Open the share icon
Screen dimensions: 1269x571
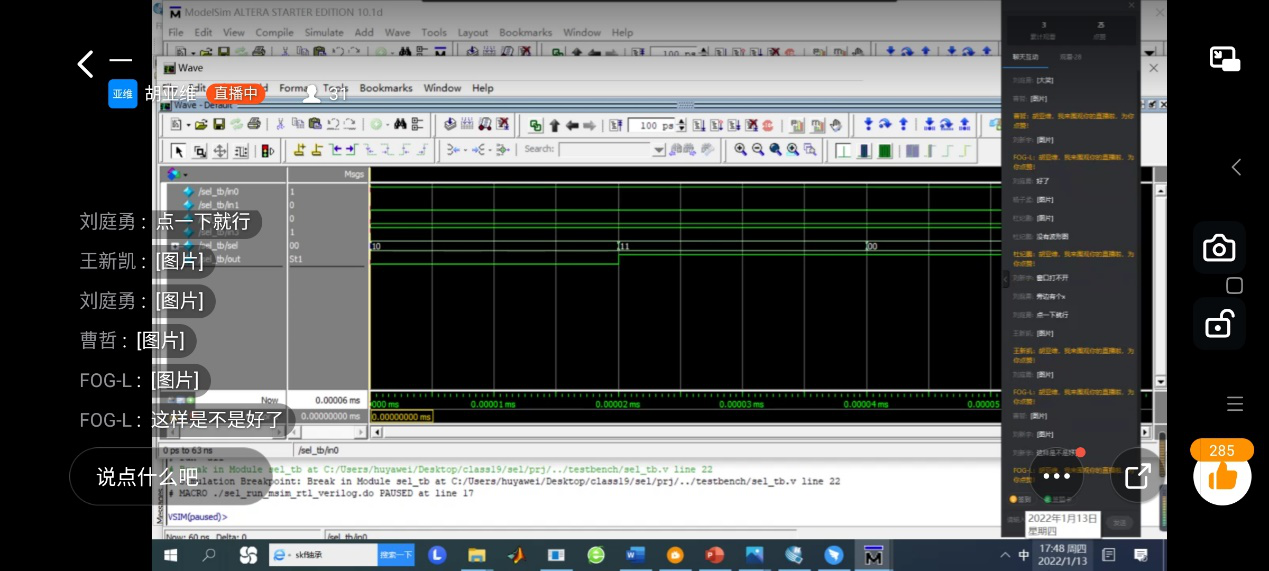1137,476
